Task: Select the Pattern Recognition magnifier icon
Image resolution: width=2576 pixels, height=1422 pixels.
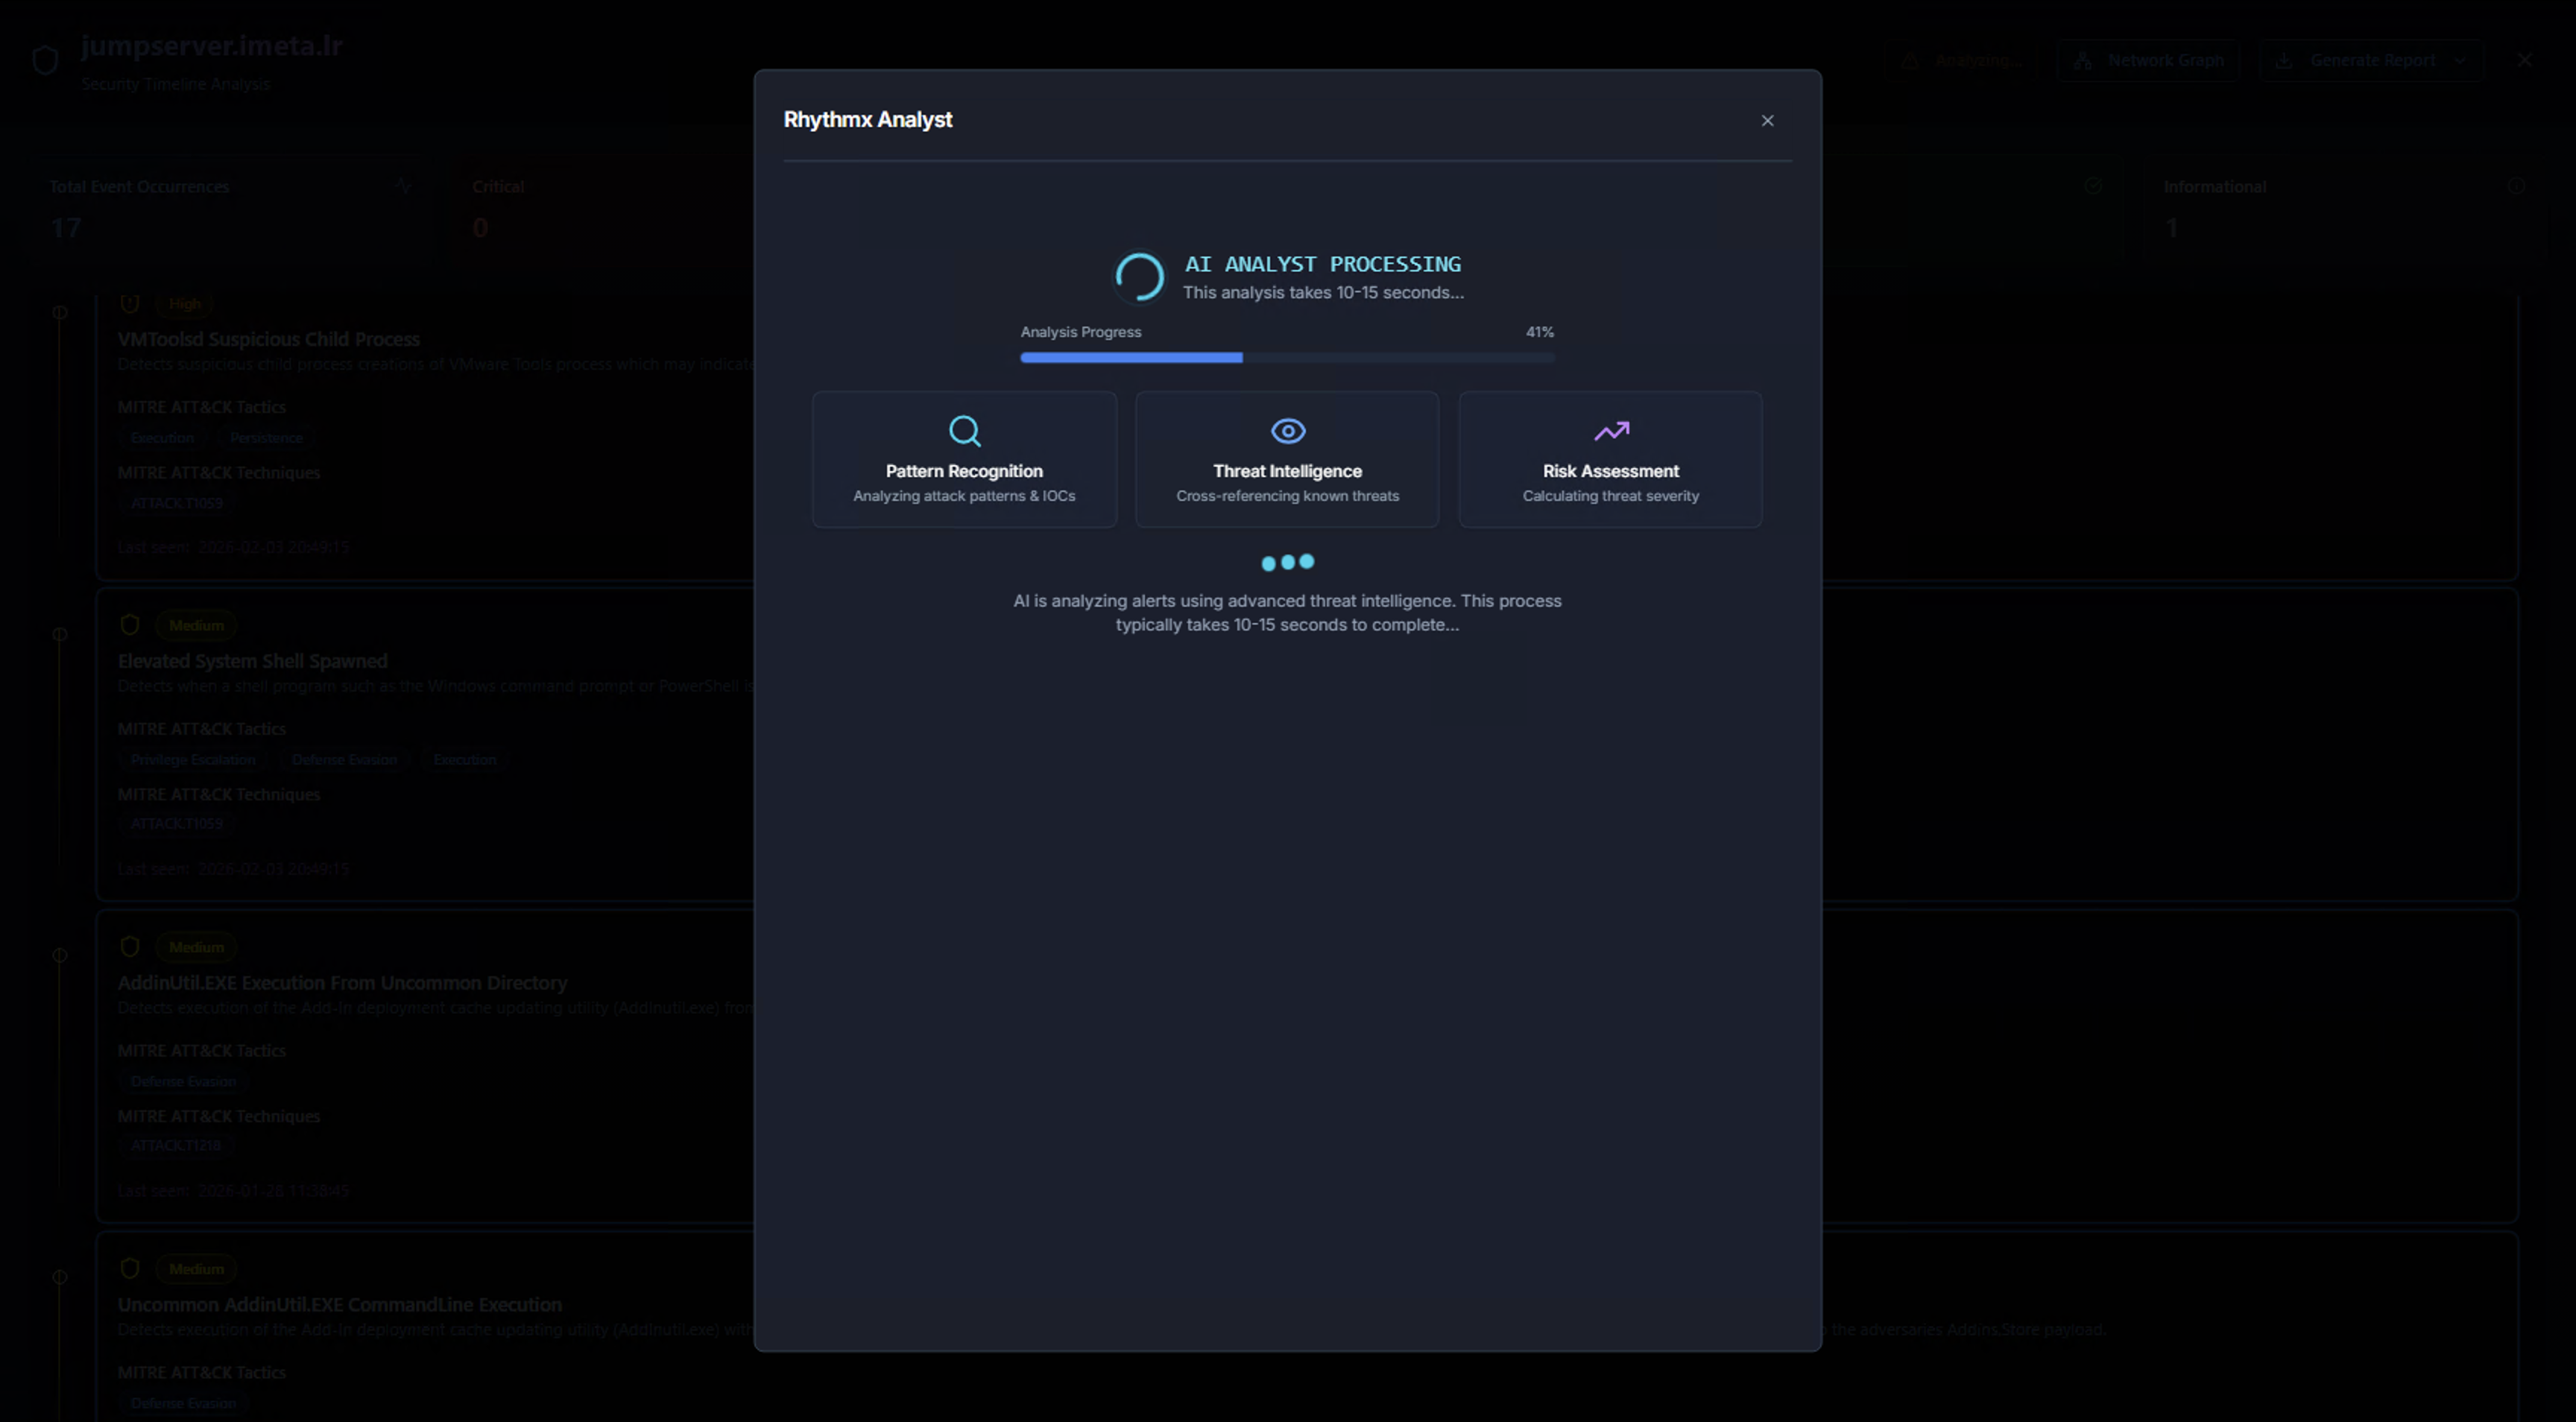Action: pos(963,431)
